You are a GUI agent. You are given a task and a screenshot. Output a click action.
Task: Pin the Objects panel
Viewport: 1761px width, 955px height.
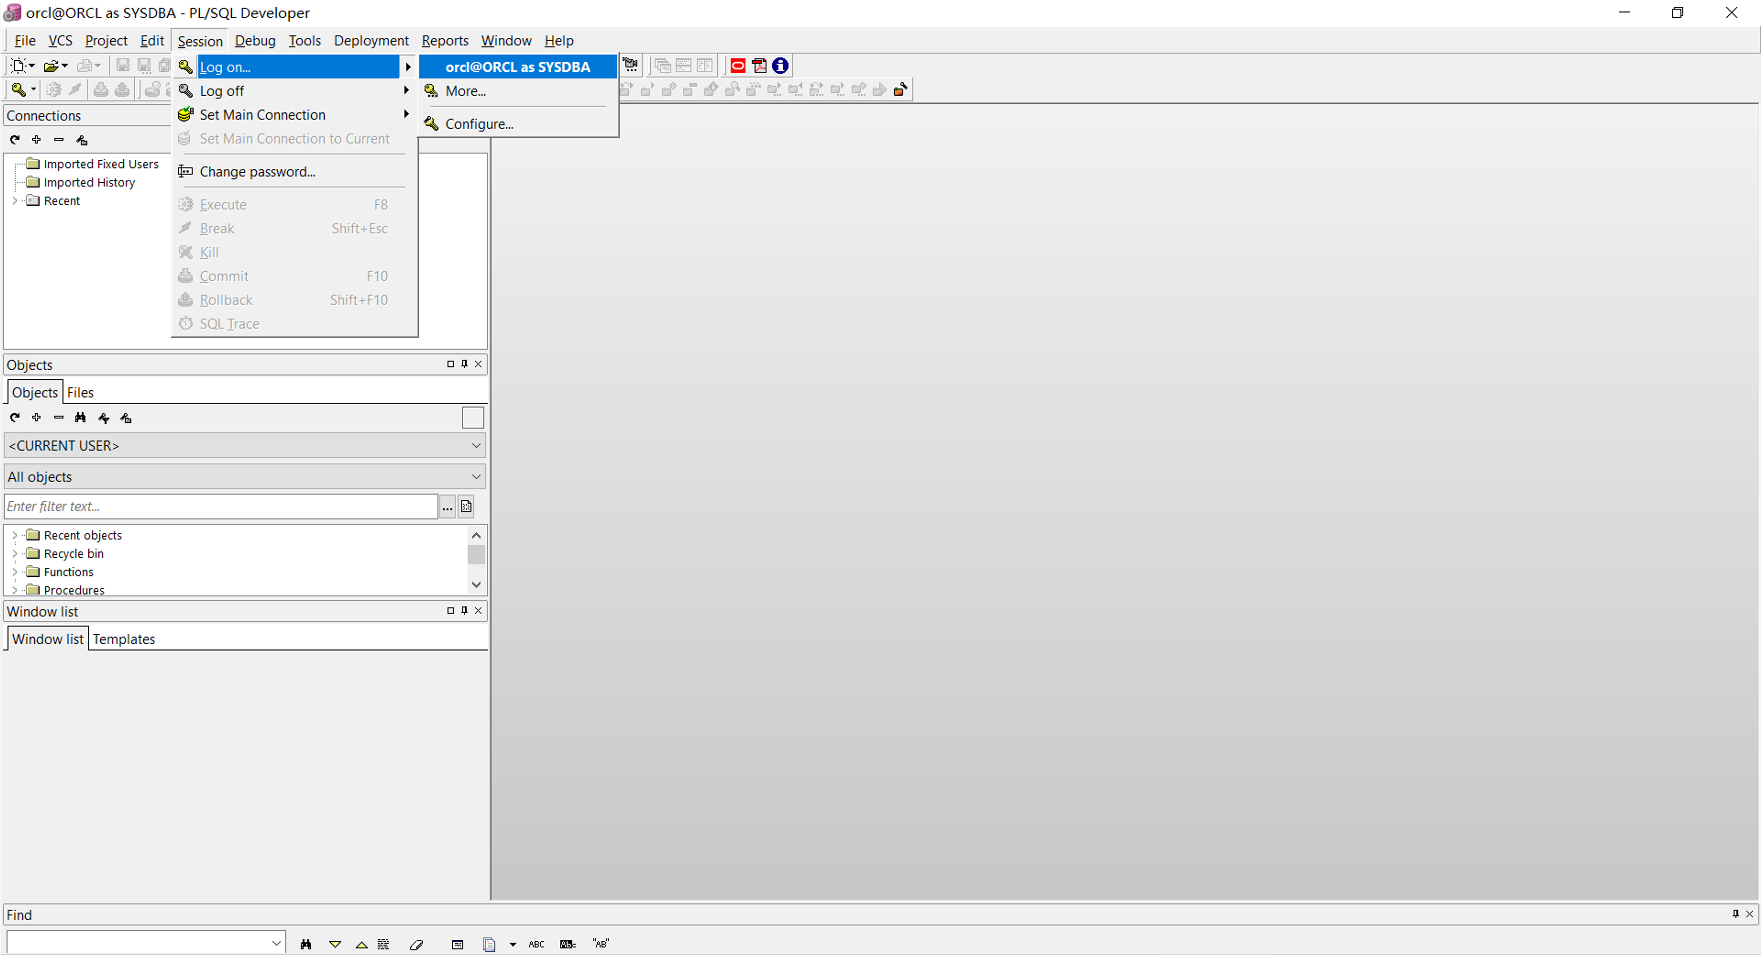(464, 364)
